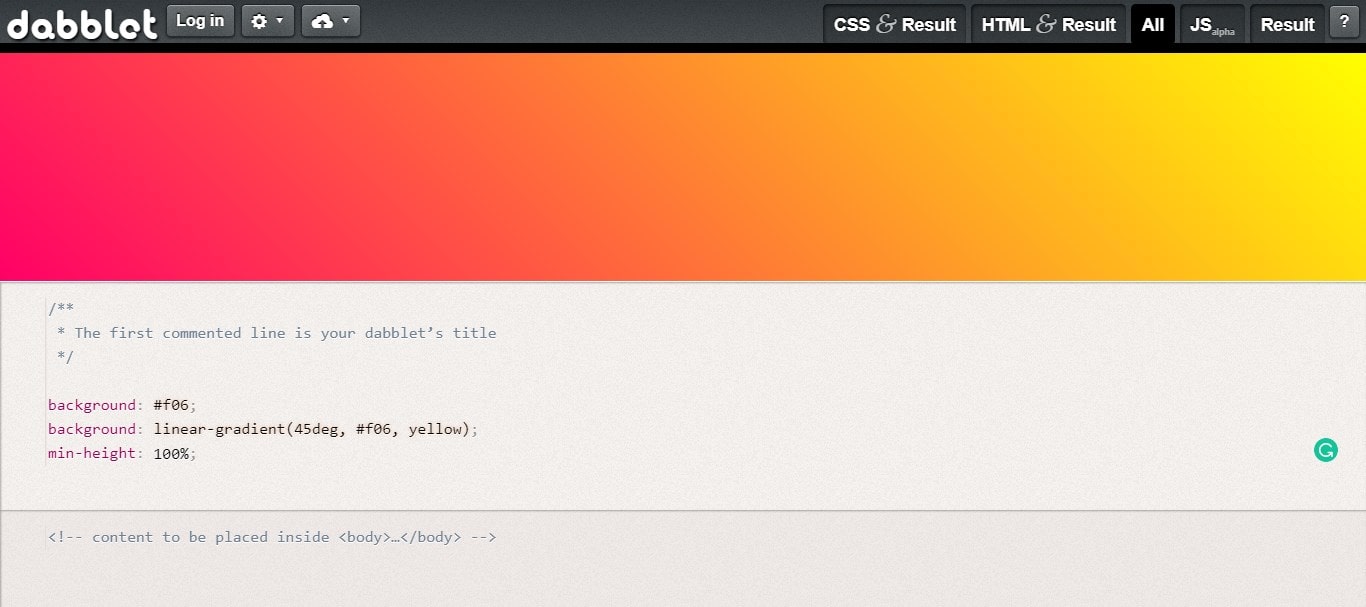The width and height of the screenshot is (1366, 607).
Task: Open the settings gear menu
Action: pos(260,20)
